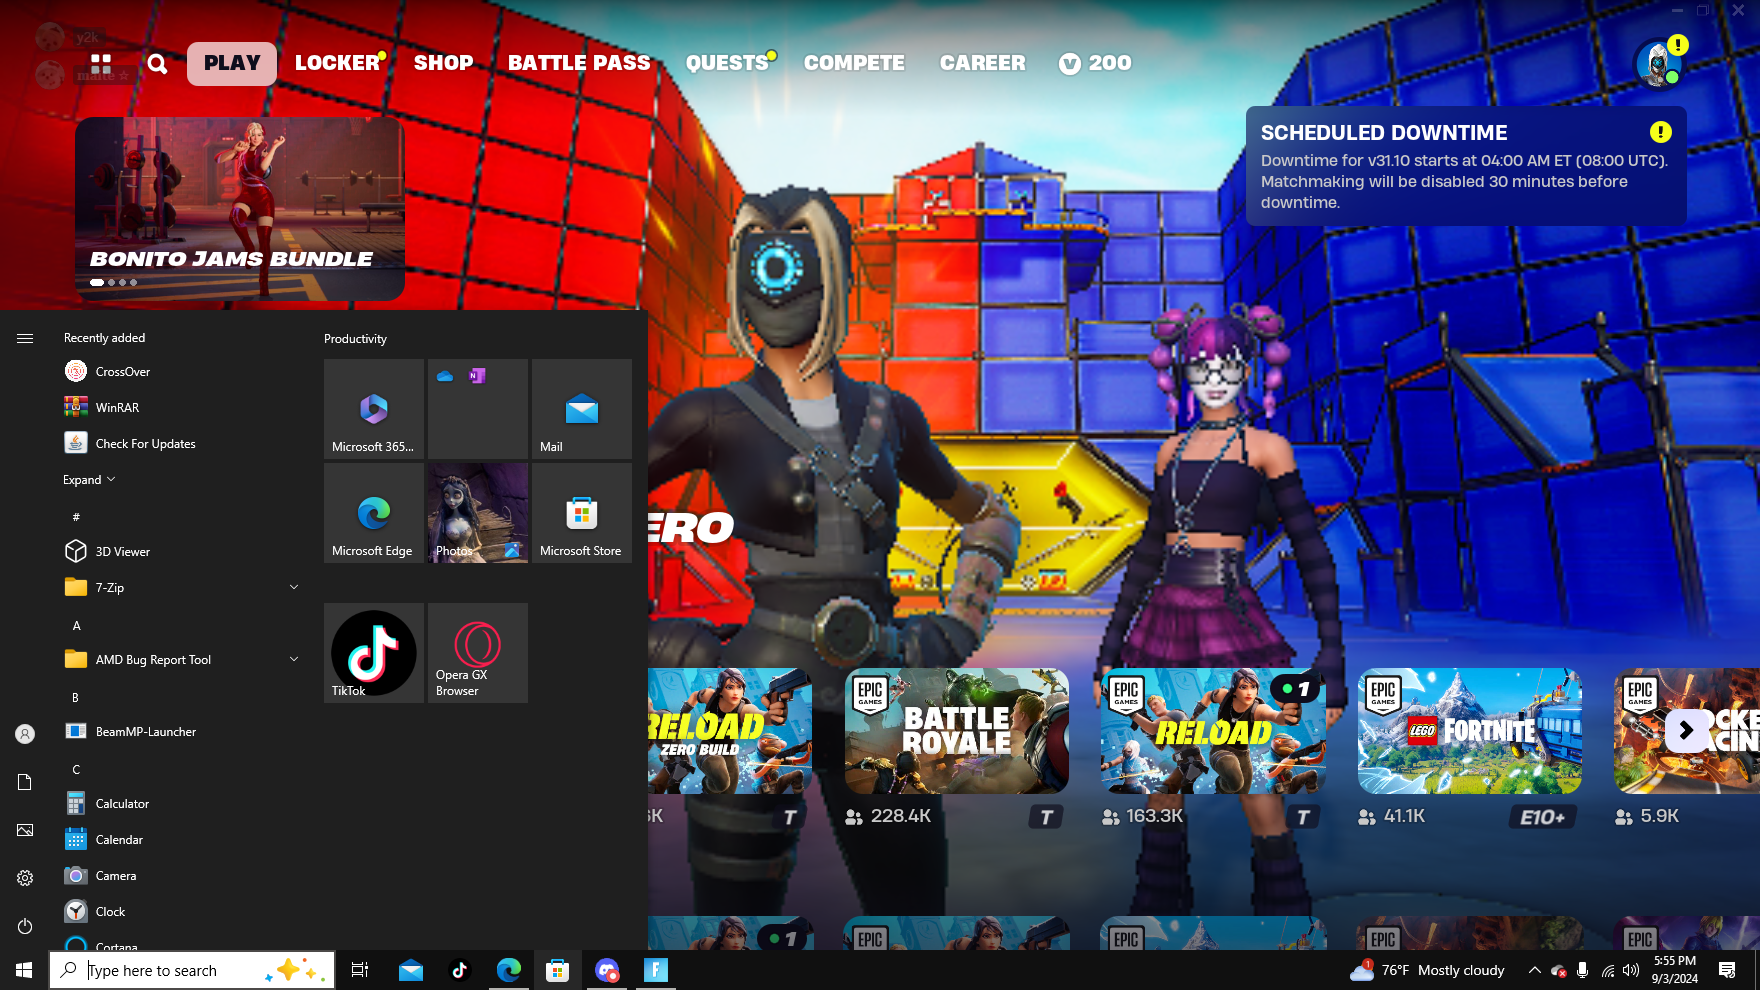The height and width of the screenshot is (990, 1760).
Task: Open the Start menu Pictures icon
Action: (x=25, y=830)
